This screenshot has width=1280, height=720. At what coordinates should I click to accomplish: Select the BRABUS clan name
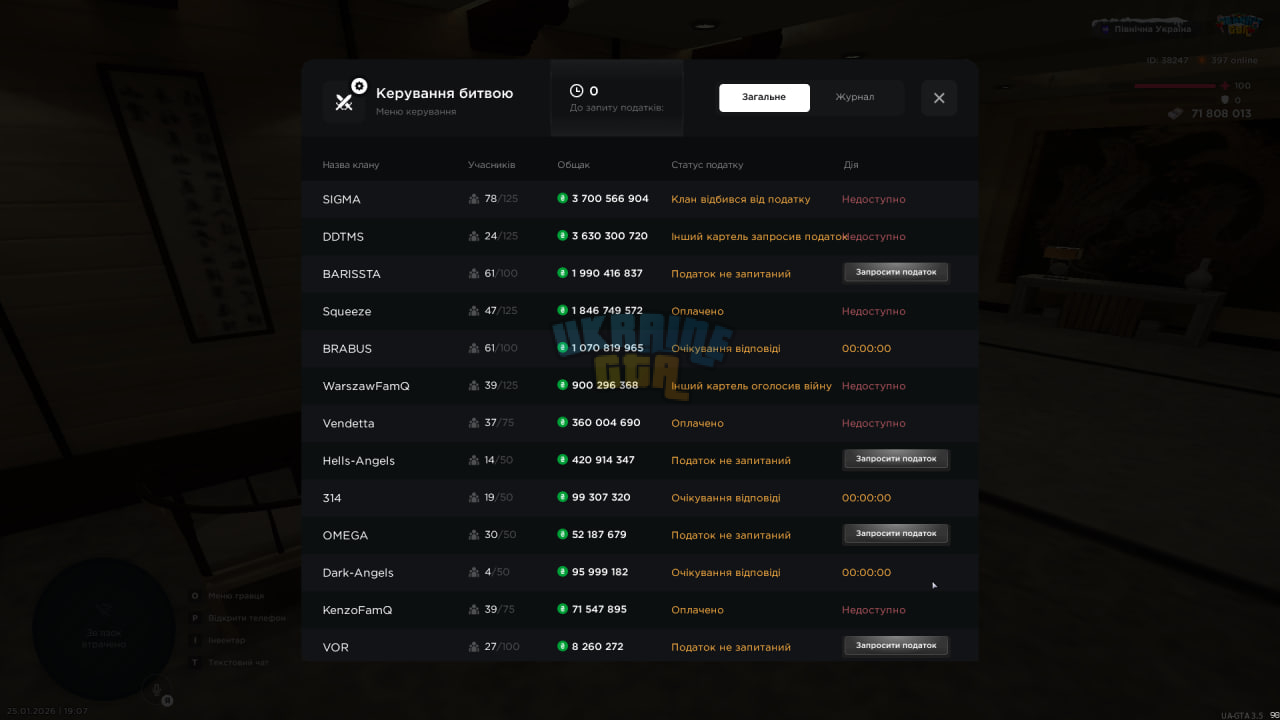tap(347, 349)
